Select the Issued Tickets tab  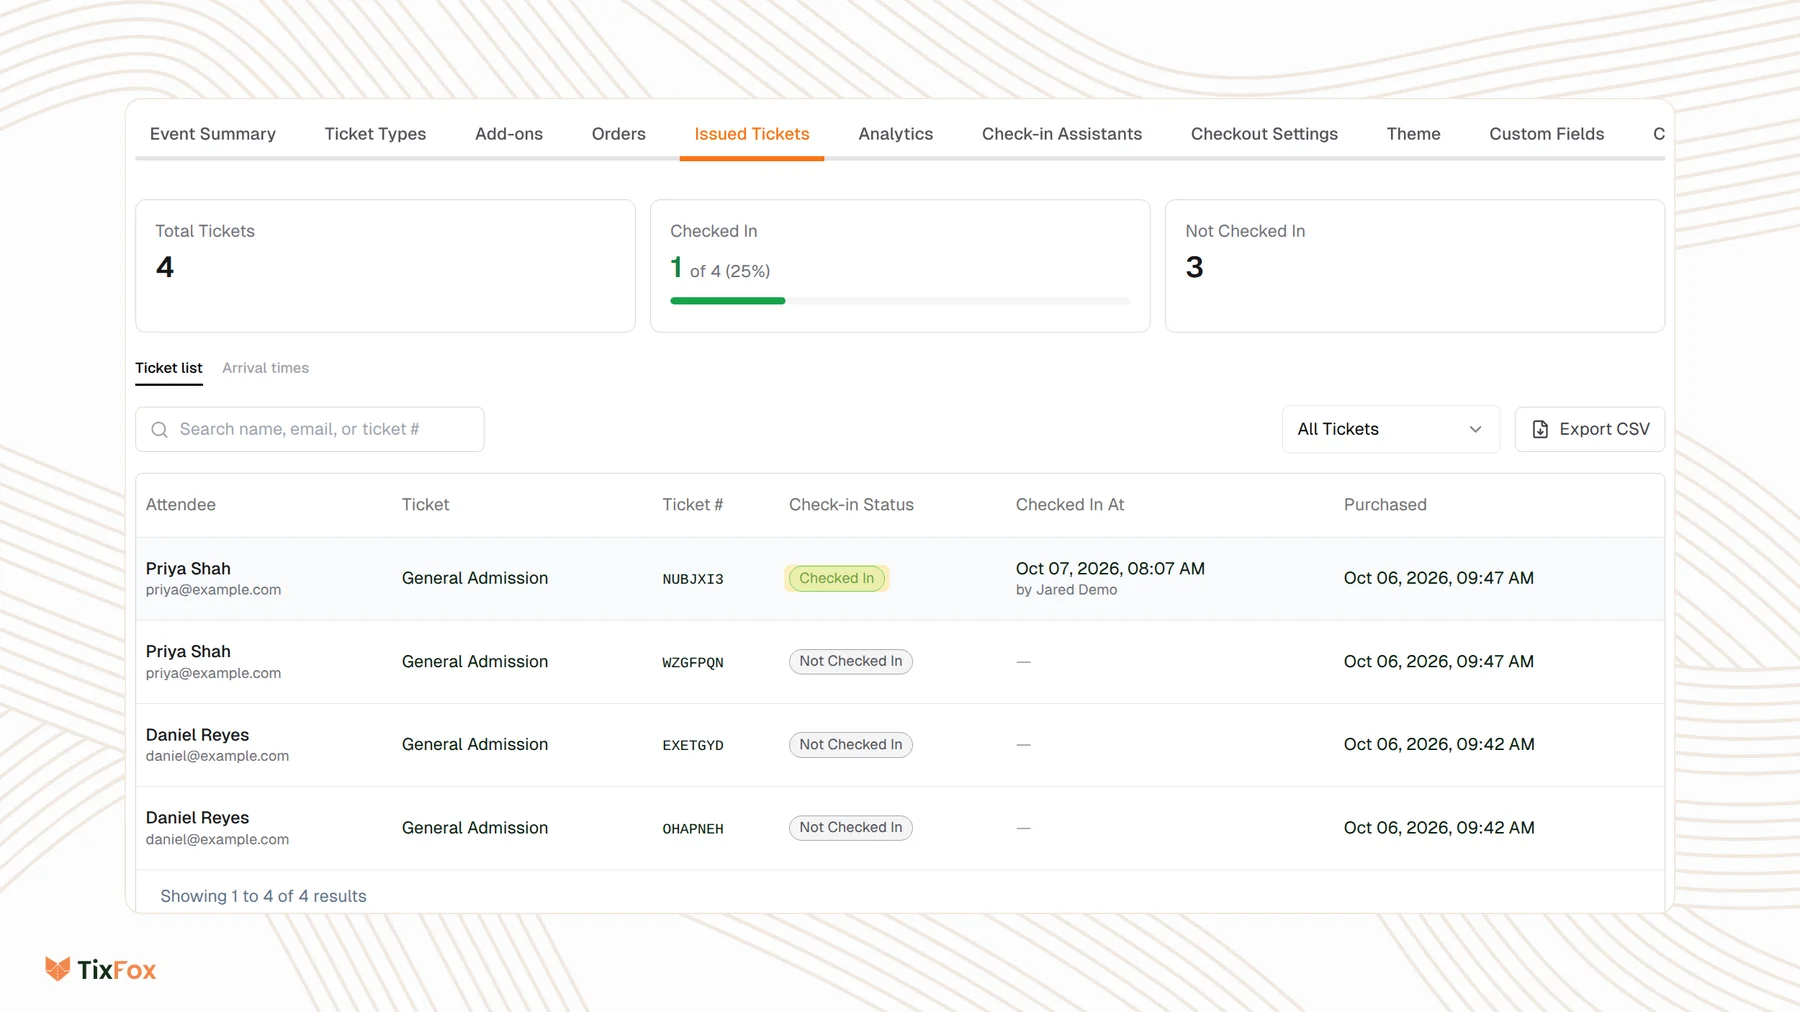pyautogui.click(x=752, y=134)
